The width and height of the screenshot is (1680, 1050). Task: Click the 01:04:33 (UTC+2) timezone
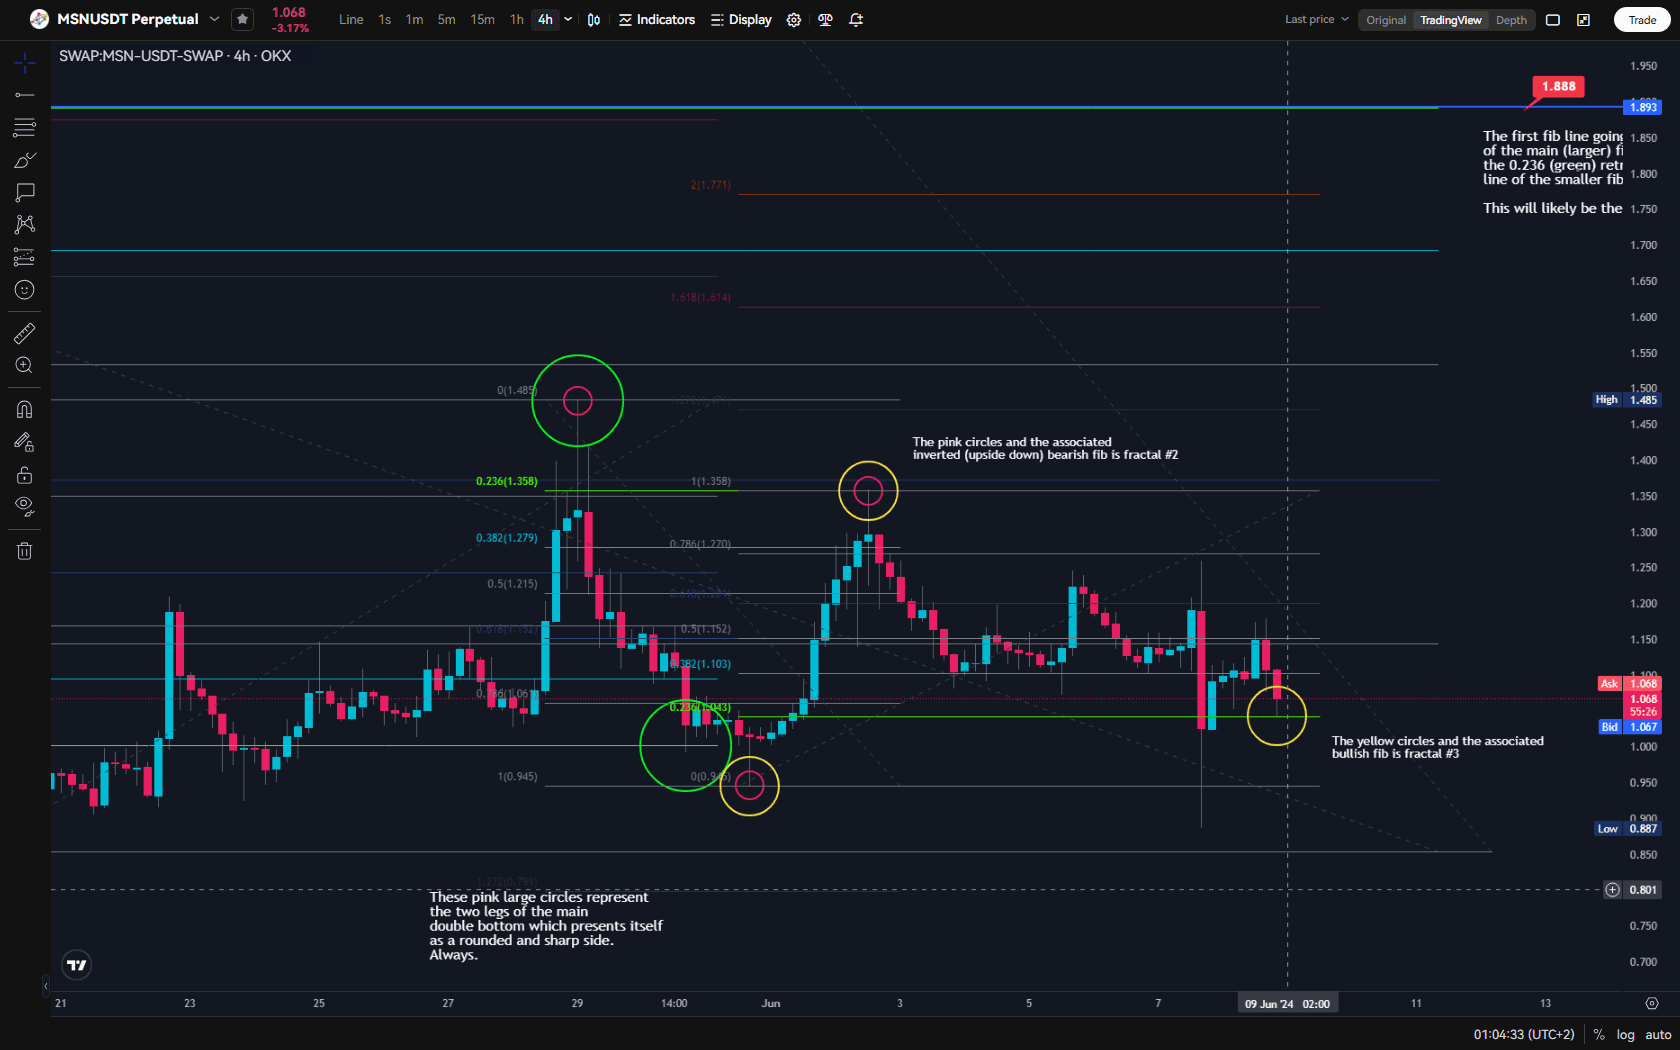click(1523, 1035)
